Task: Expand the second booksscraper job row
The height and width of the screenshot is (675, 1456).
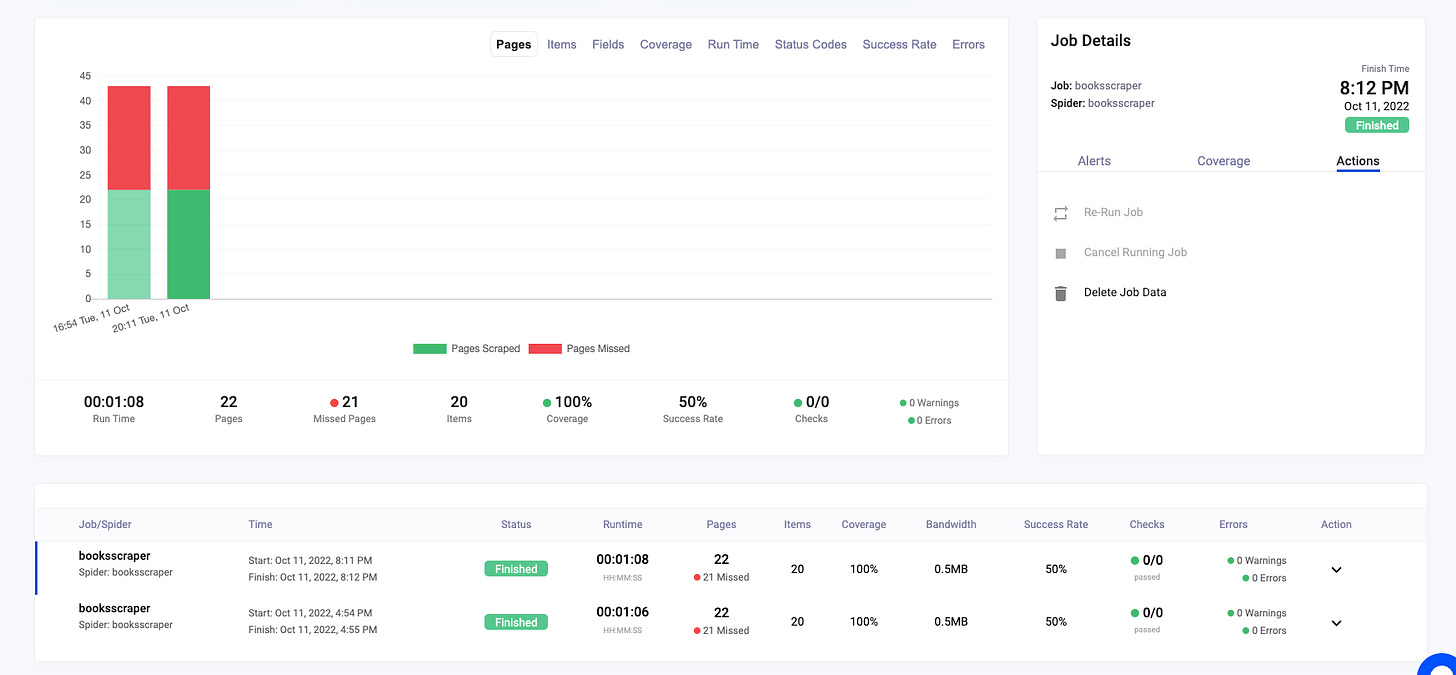Action: pyautogui.click(x=1336, y=622)
